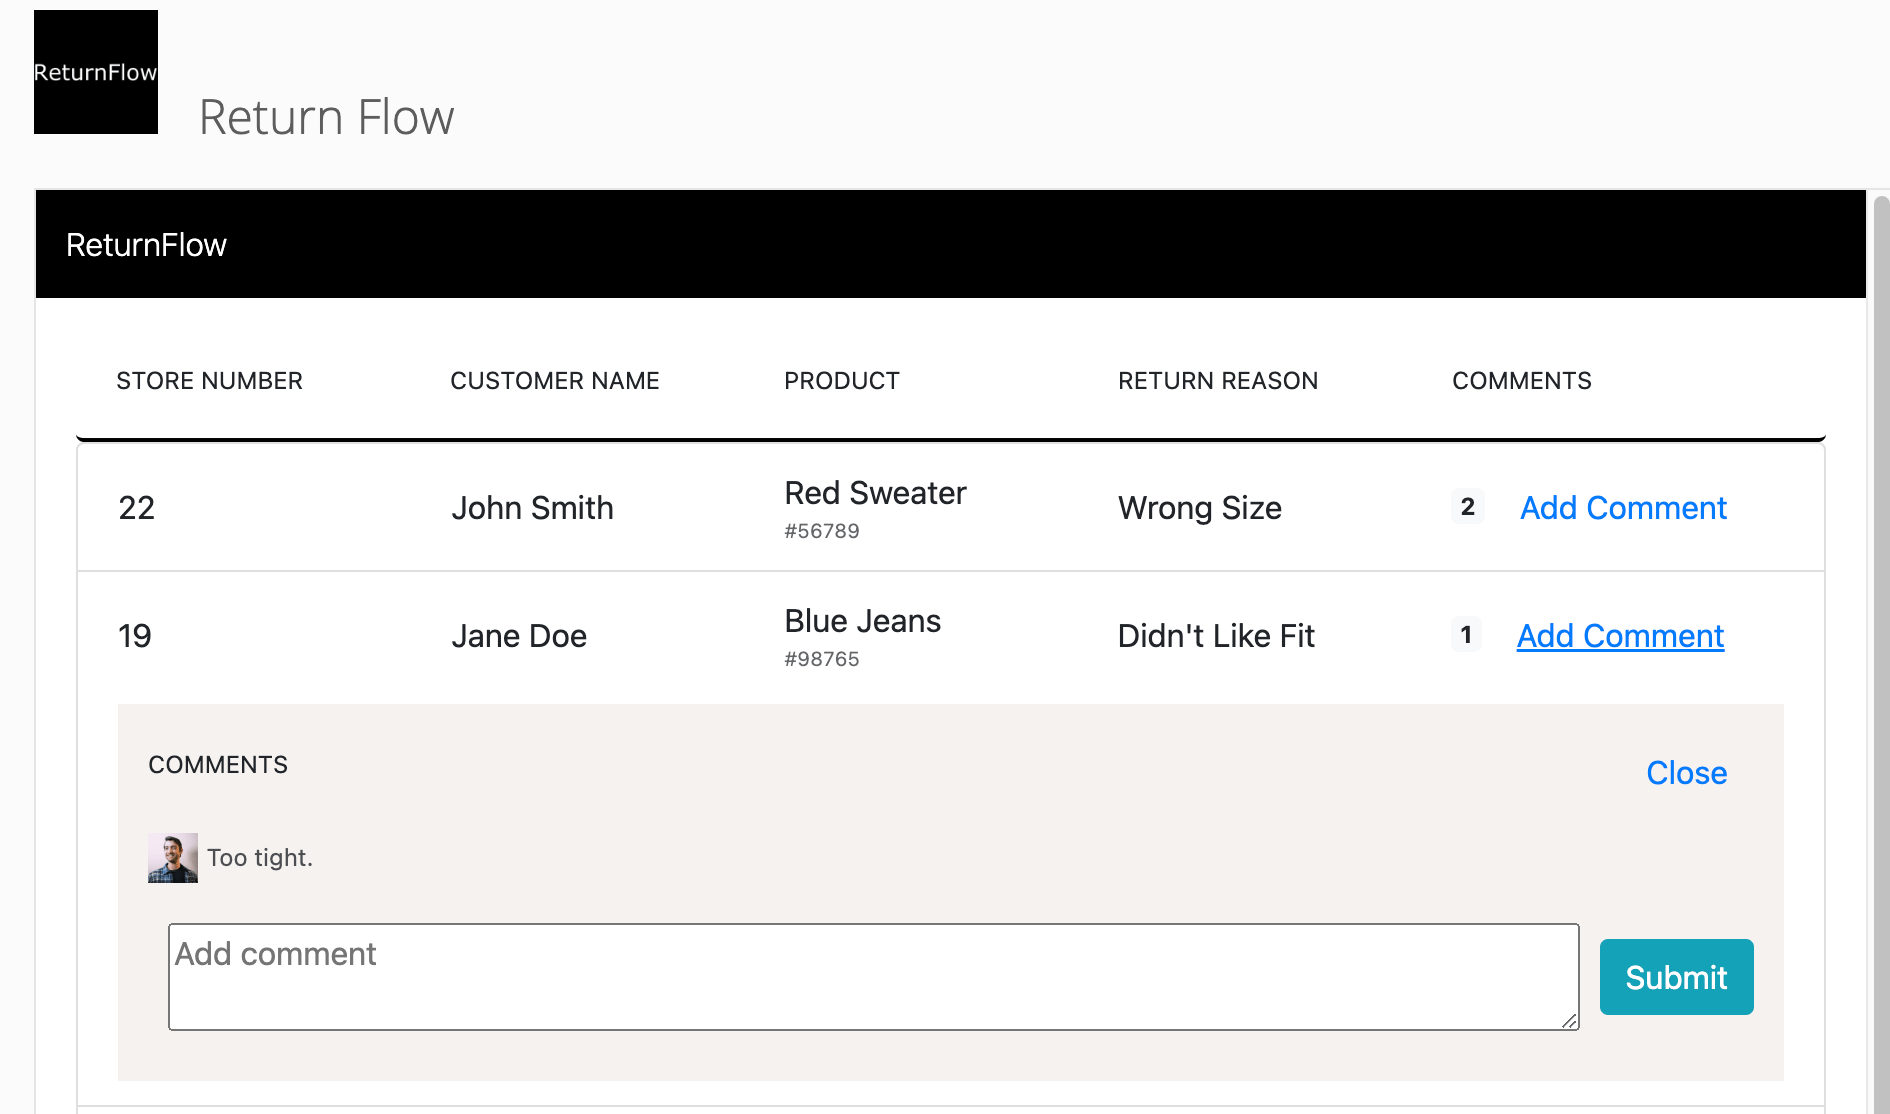Click the COMMENTS column header in the table
Viewport: 1890px width, 1114px height.
tap(1522, 381)
